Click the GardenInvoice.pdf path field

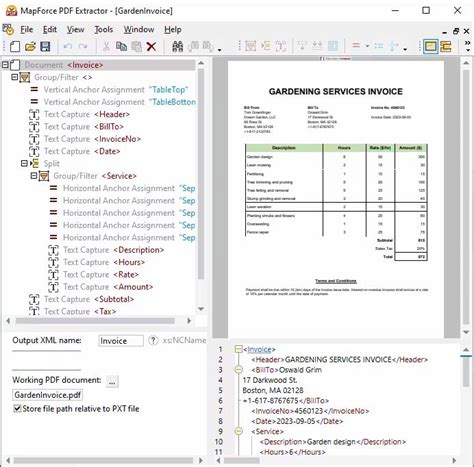point(48,395)
